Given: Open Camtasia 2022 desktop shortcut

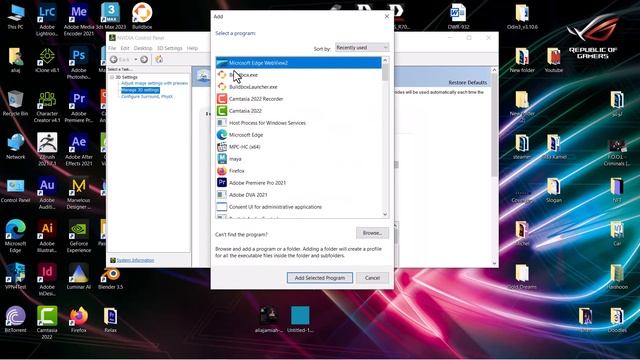Looking at the screenshot, I should click(47, 323).
